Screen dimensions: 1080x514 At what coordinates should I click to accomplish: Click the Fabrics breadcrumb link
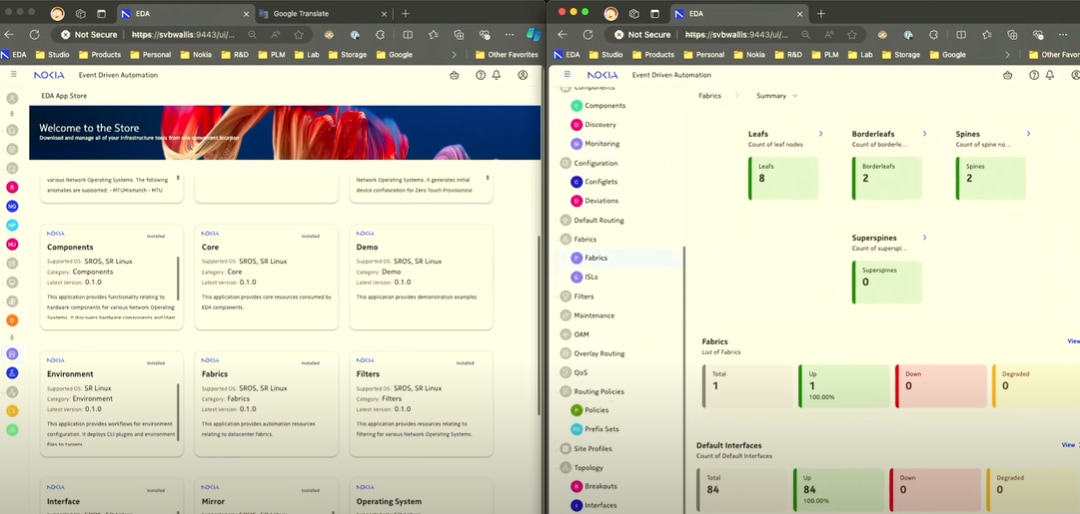[709, 96]
